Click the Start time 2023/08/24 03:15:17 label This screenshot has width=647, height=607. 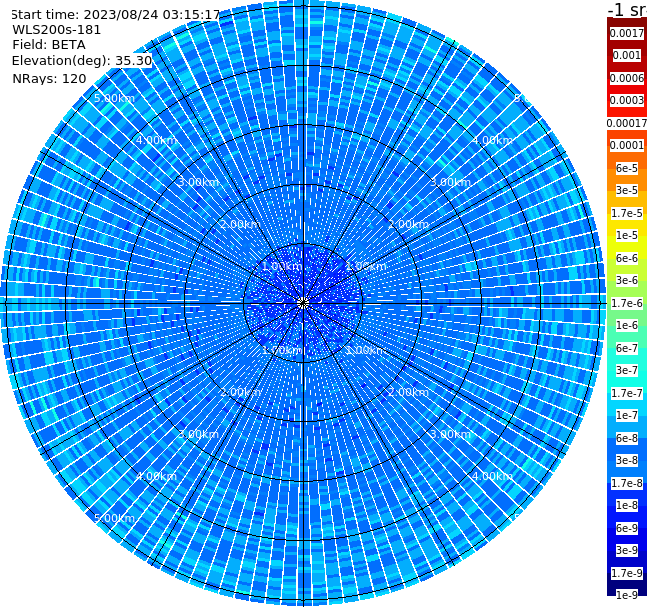116,14
